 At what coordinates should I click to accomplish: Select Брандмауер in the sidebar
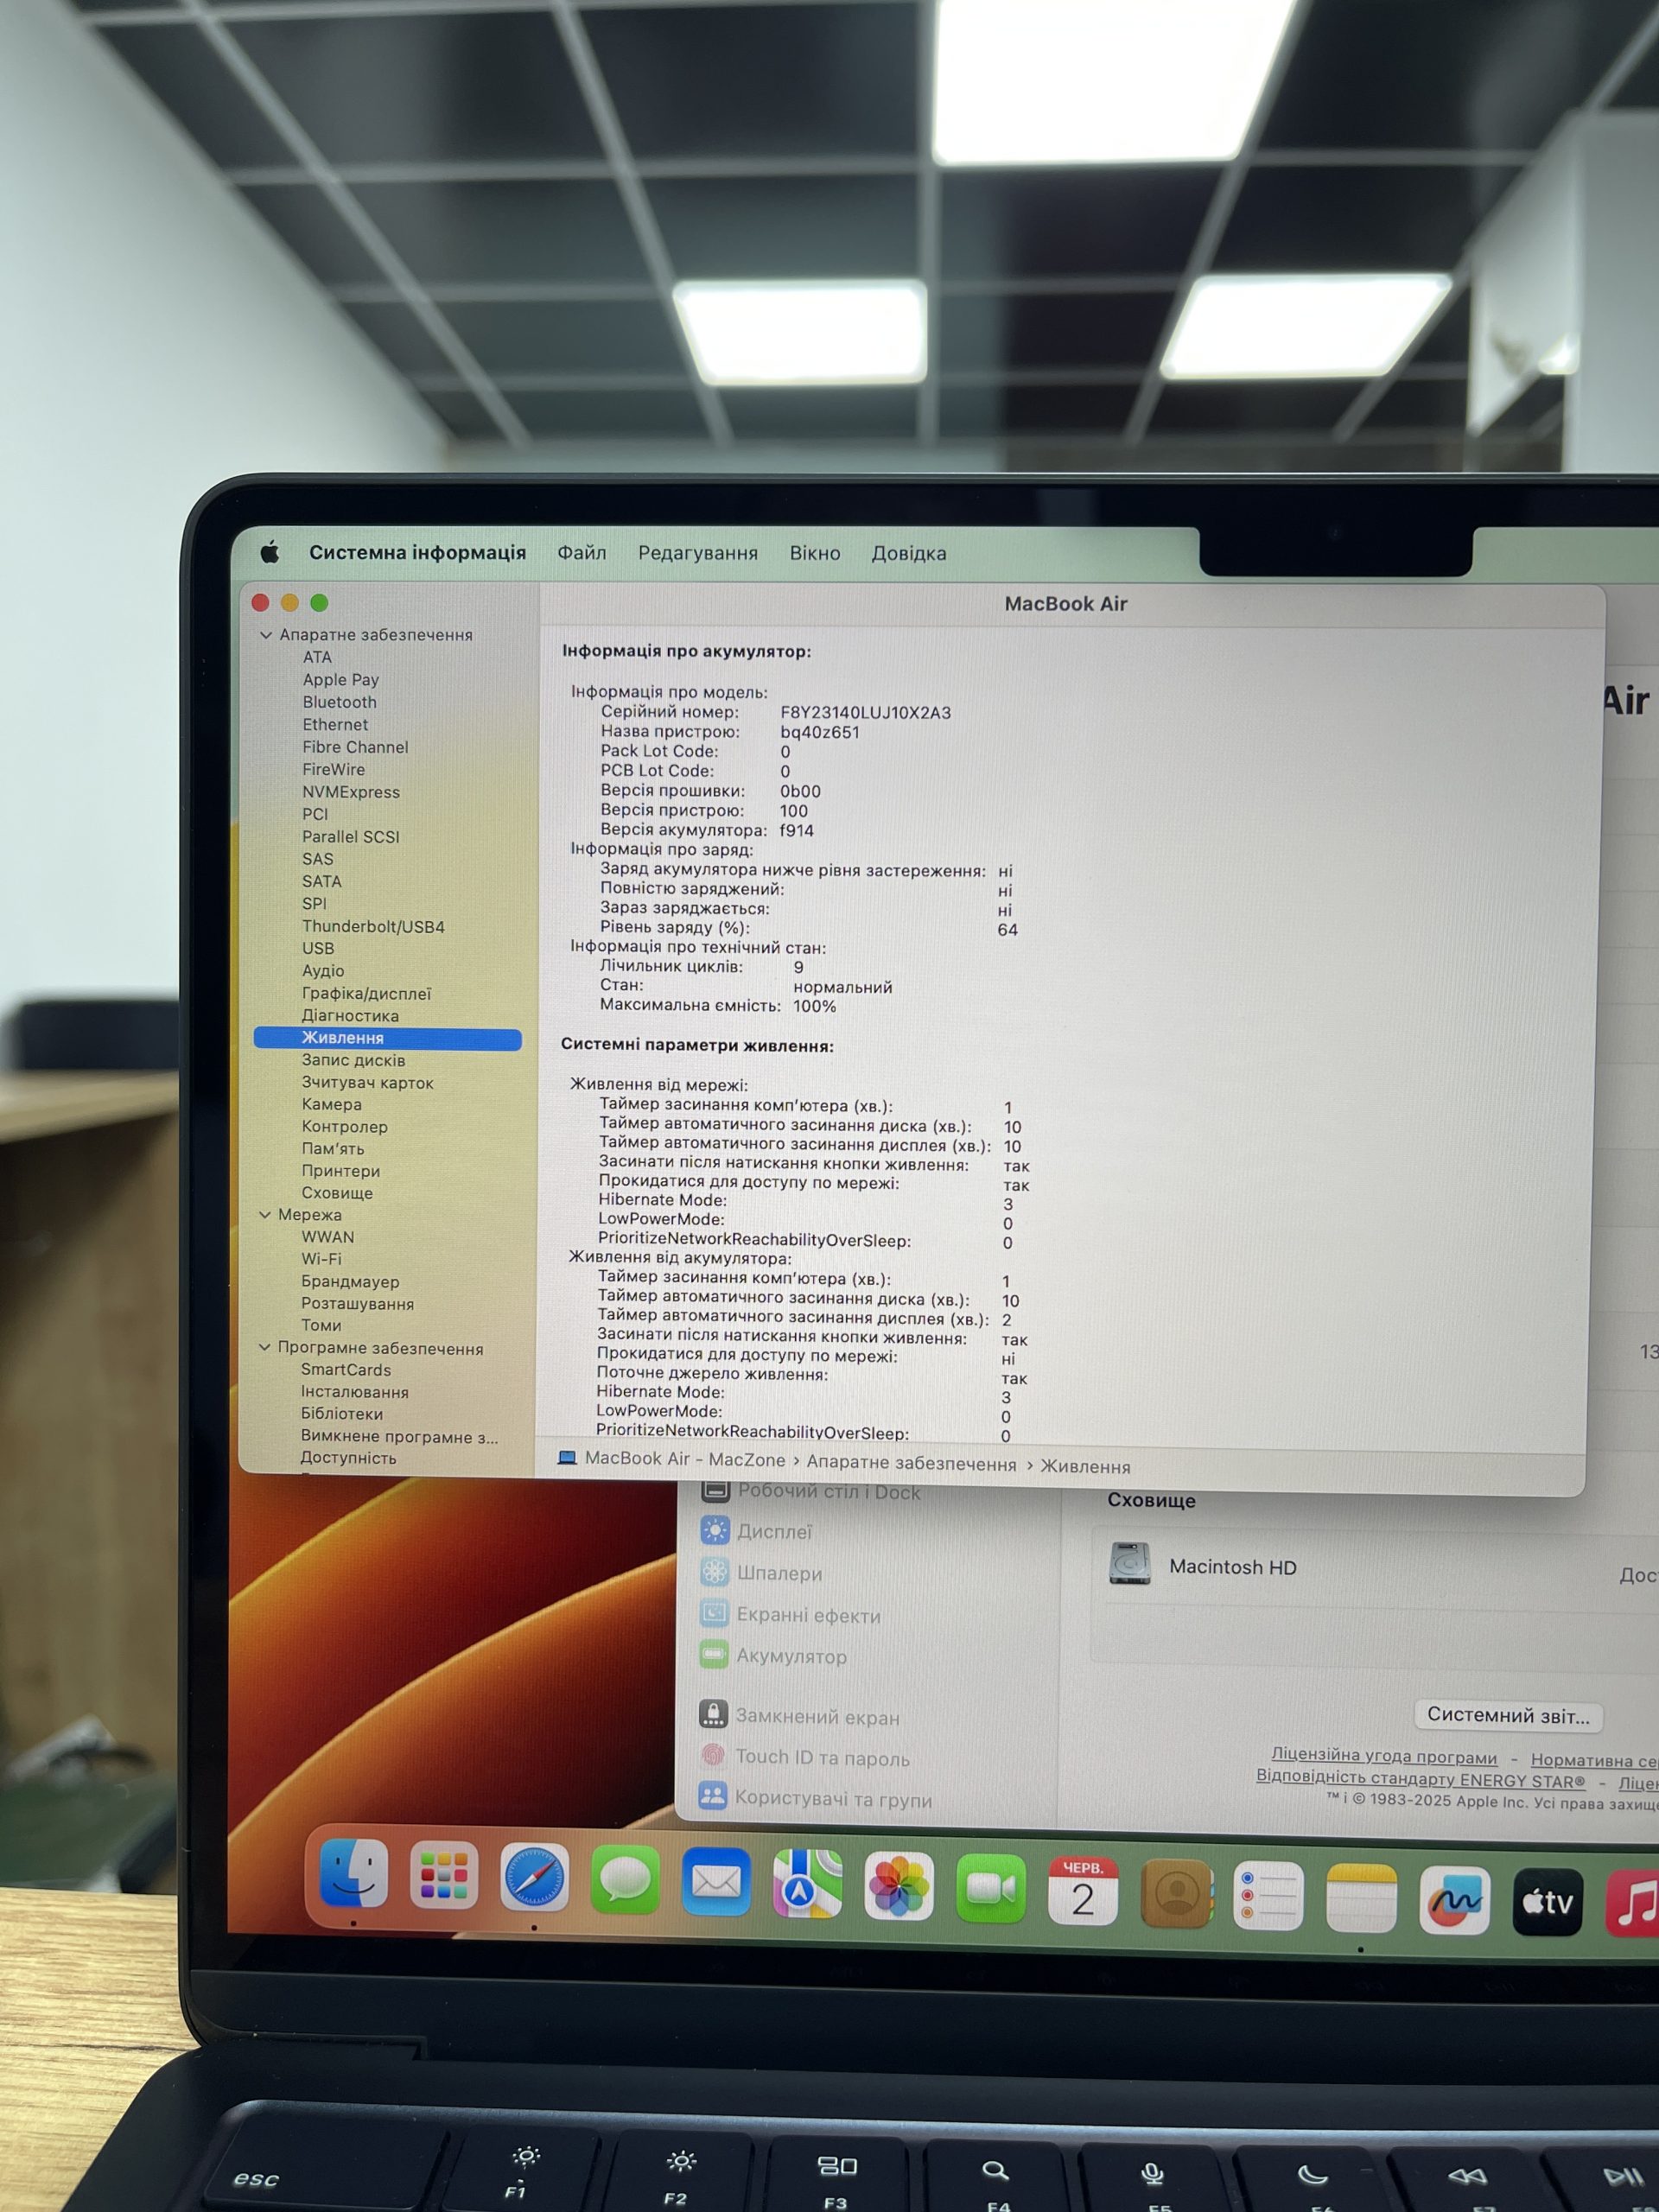[x=350, y=1281]
